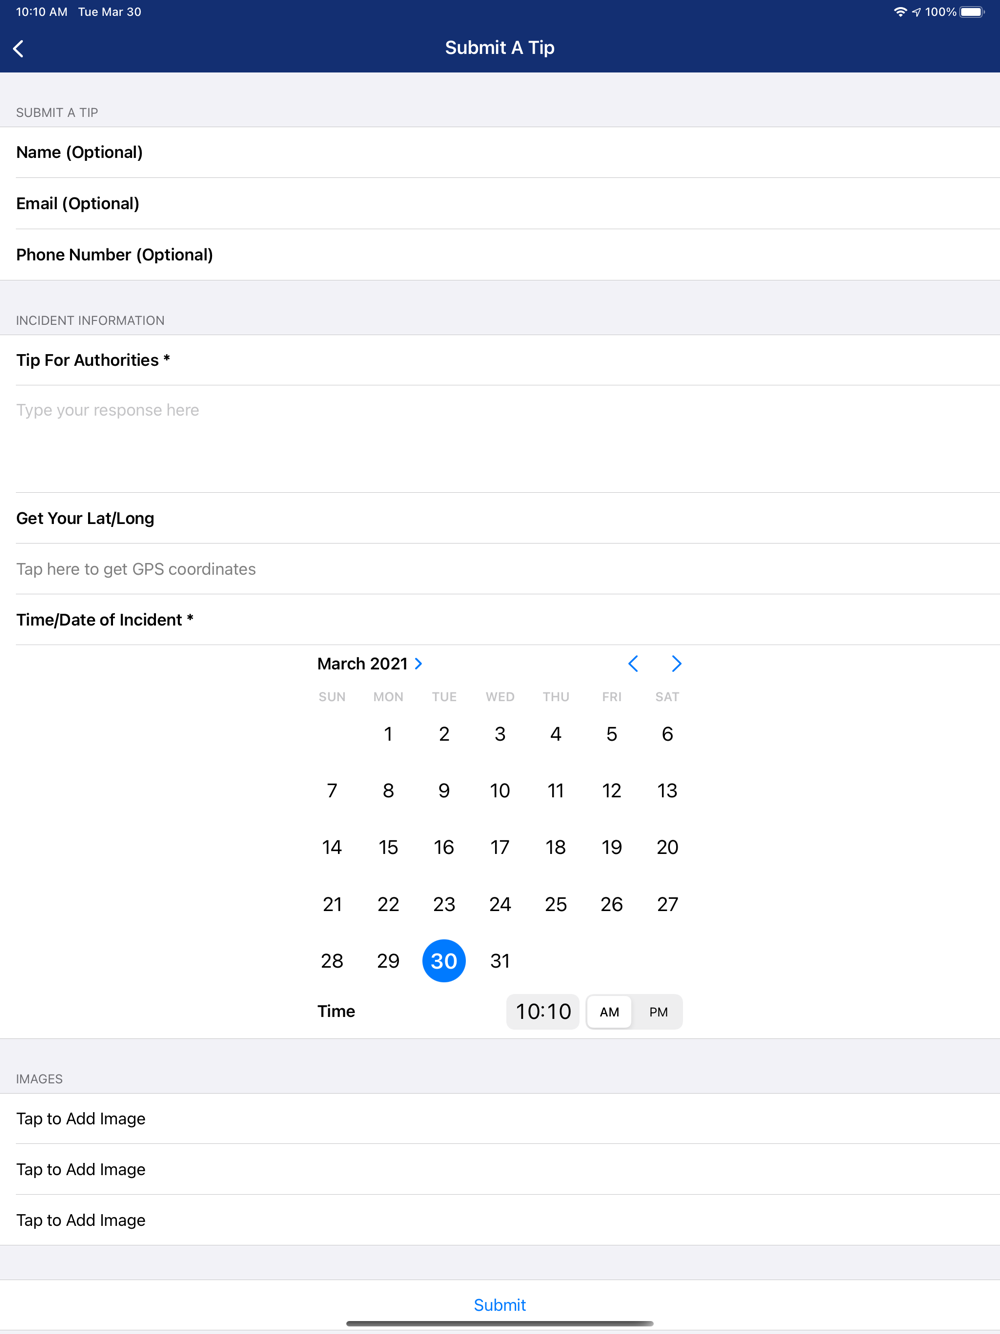The width and height of the screenshot is (1000, 1334).
Task: Select March 11 on calendar
Action: click(x=556, y=791)
